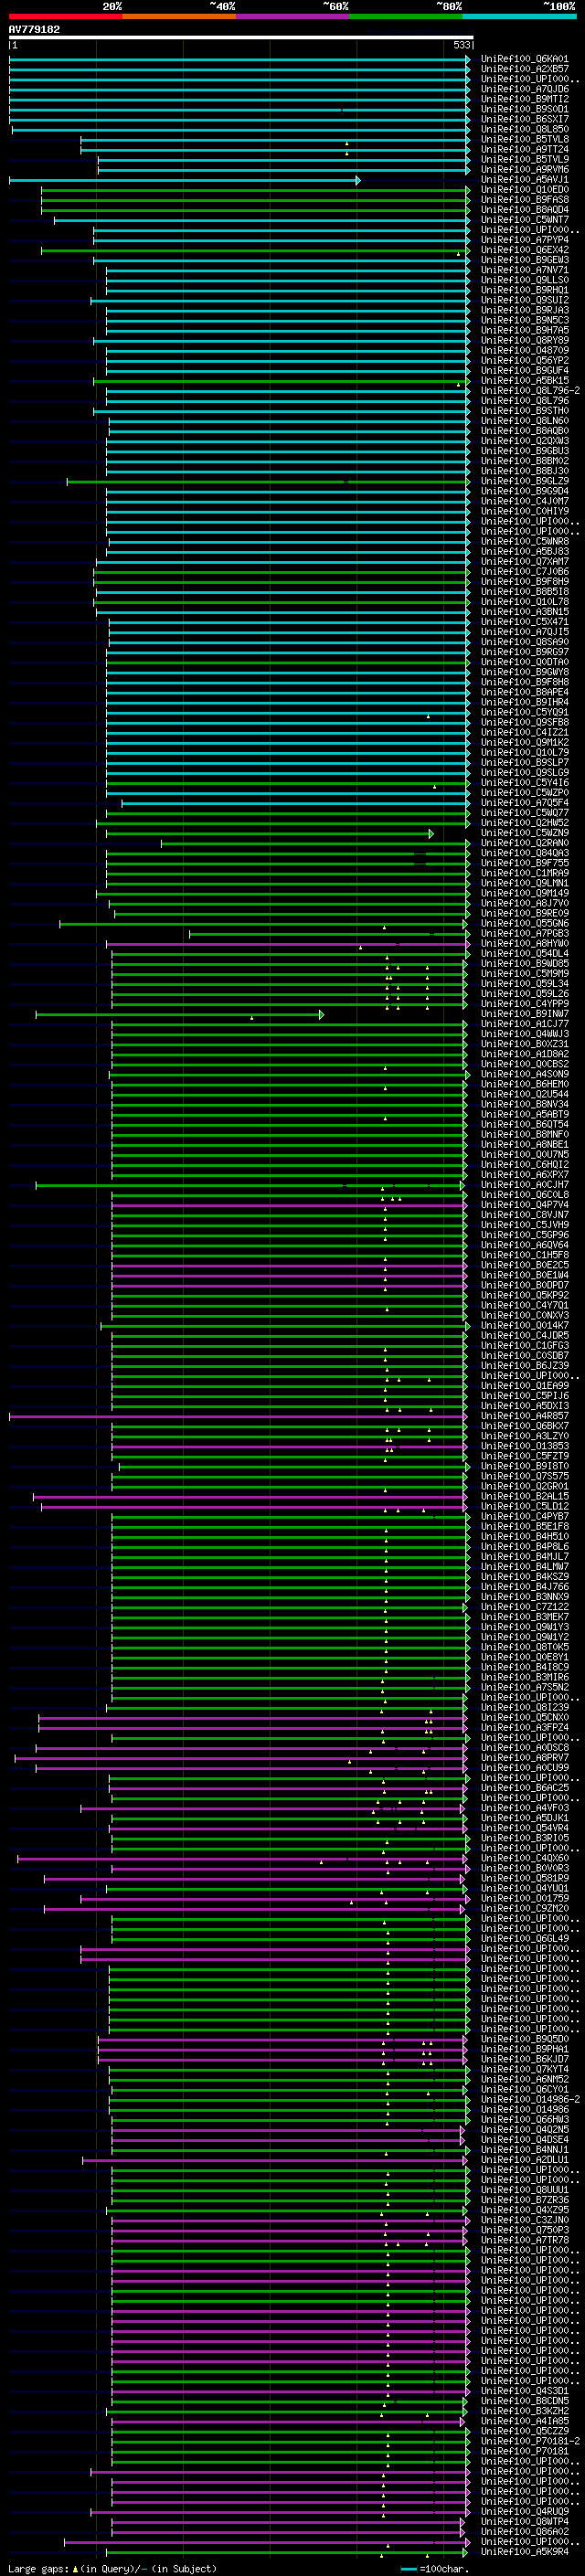Image resolution: width=585 pixels, height=2576 pixels.
Task: Click the long purple bar for UniRef100_A4R857
Action: click(x=239, y=1416)
